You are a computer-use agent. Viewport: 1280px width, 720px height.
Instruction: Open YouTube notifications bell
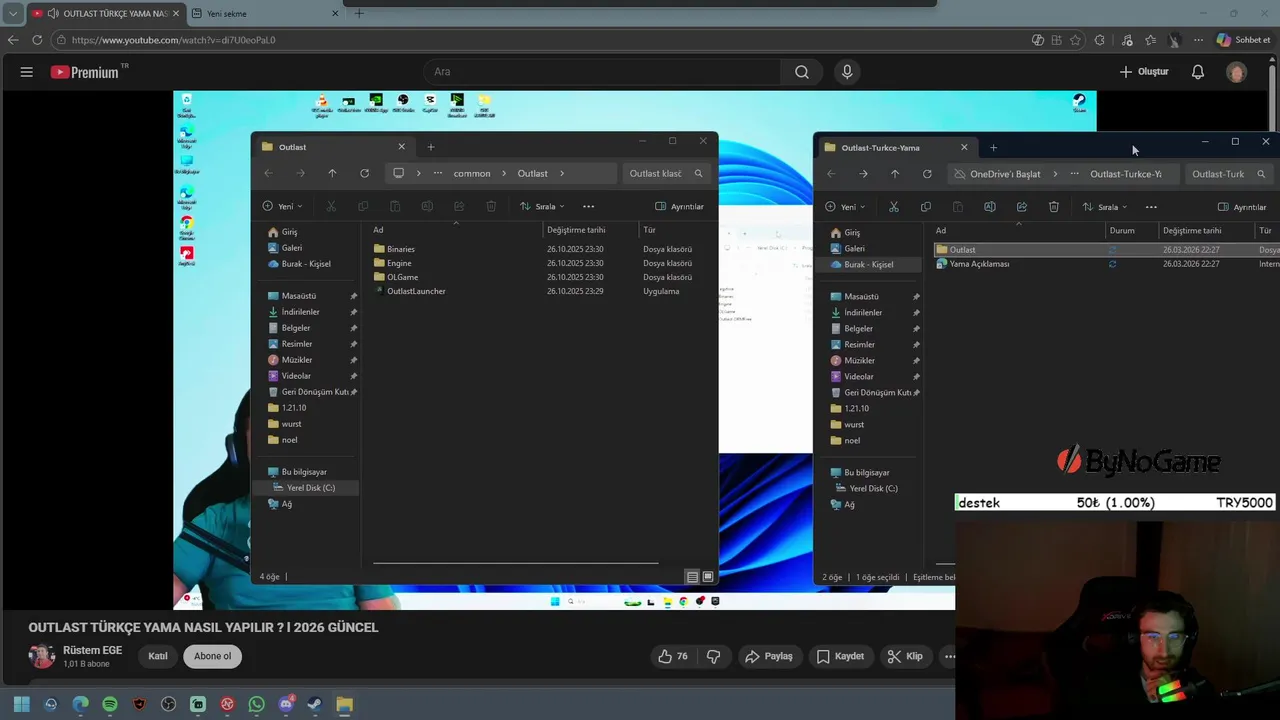click(1198, 72)
